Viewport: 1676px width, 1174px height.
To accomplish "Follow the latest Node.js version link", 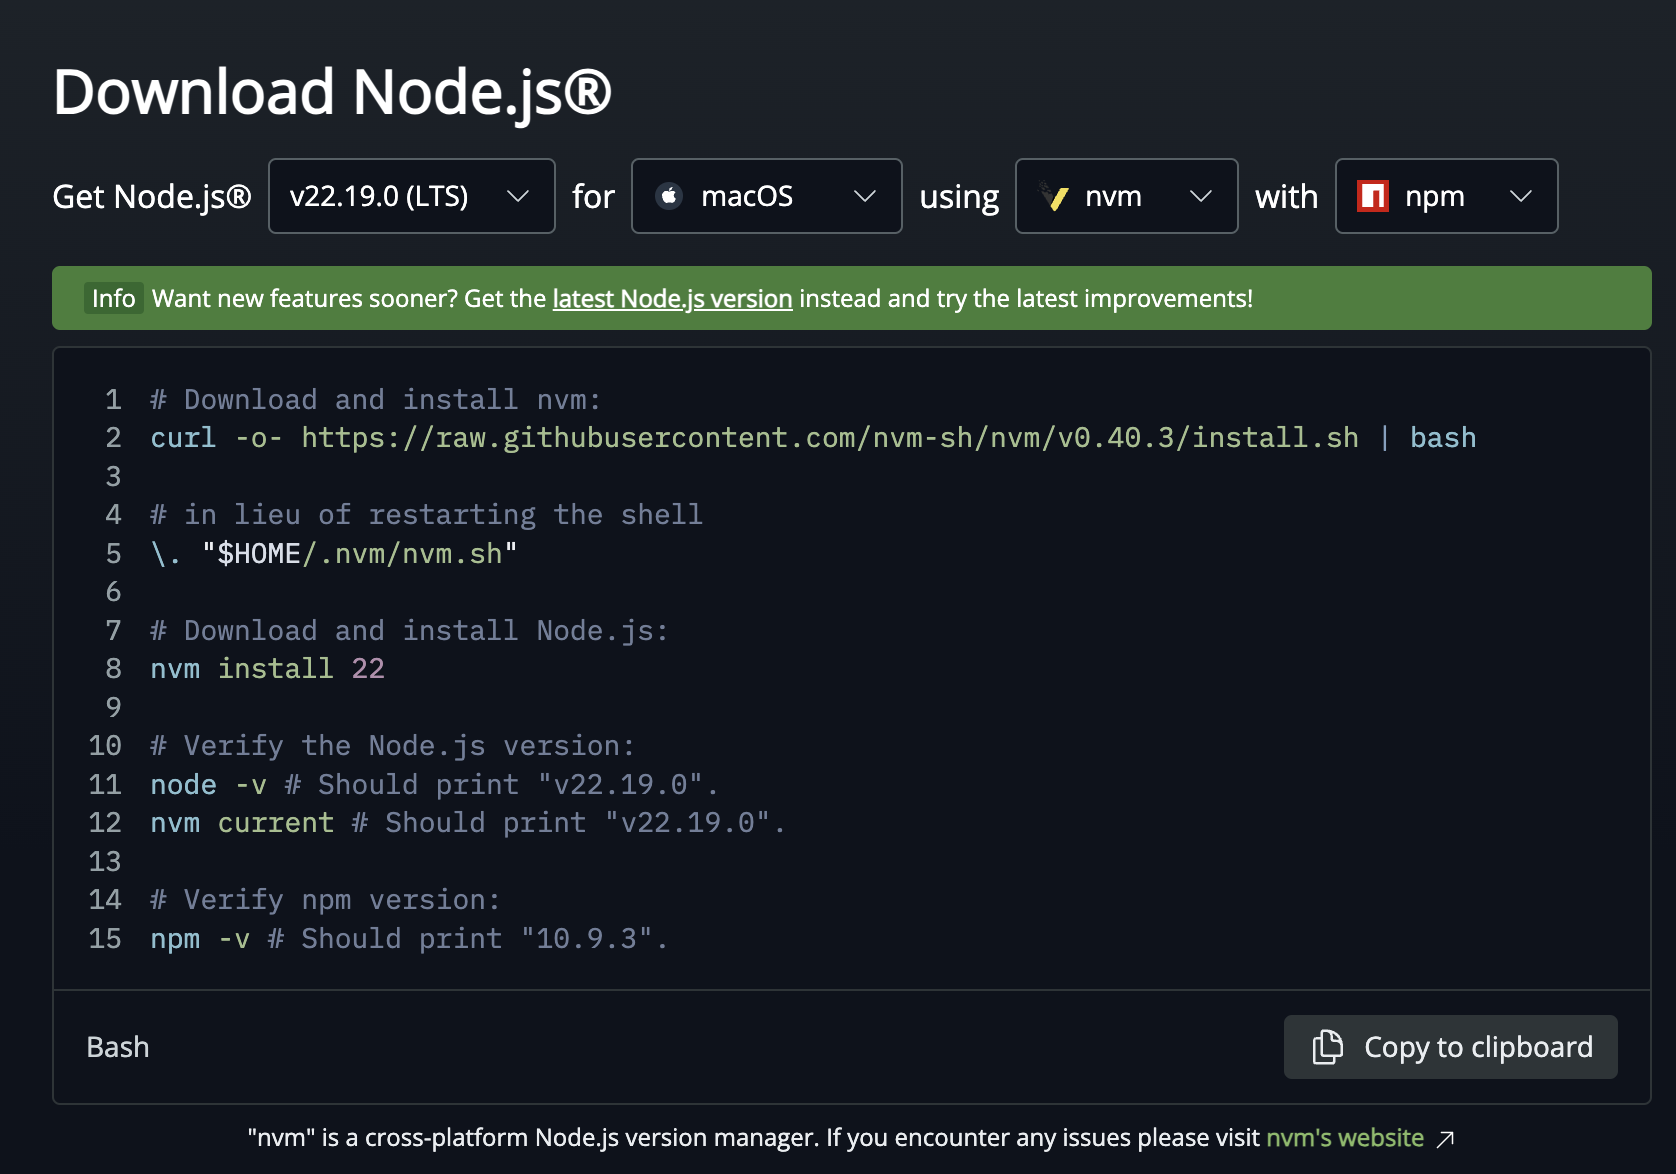I will [672, 299].
